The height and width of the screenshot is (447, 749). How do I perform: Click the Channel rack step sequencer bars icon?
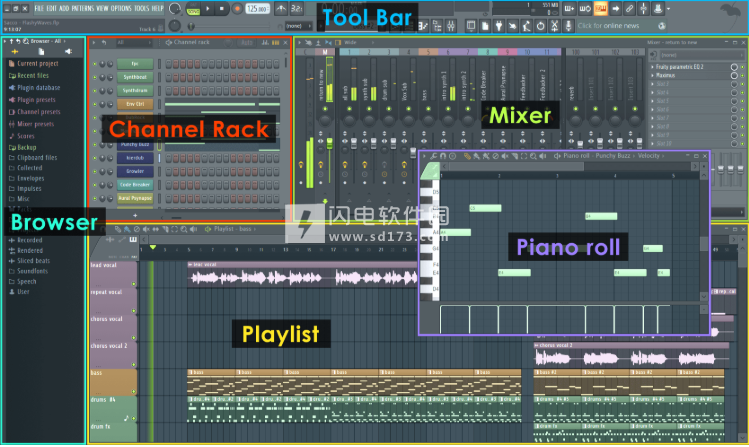[276, 43]
